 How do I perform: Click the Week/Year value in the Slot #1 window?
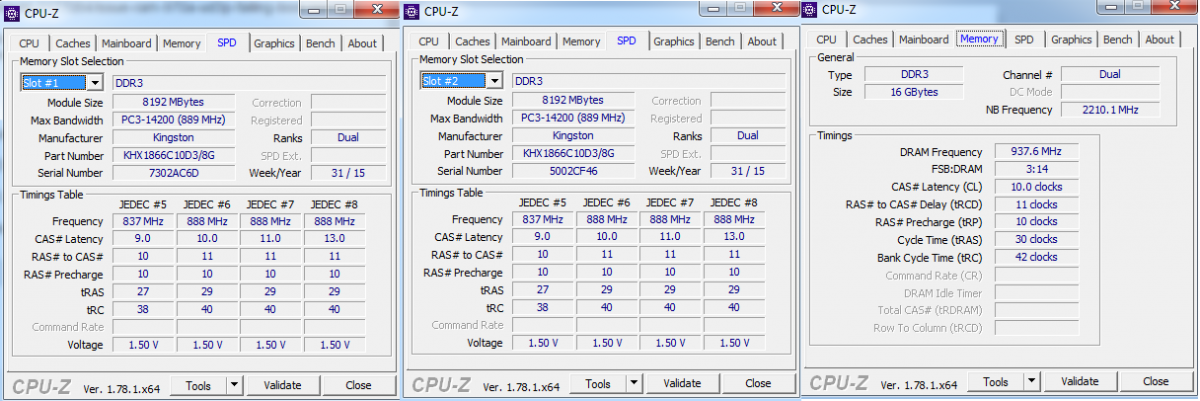pyautogui.click(x=348, y=173)
